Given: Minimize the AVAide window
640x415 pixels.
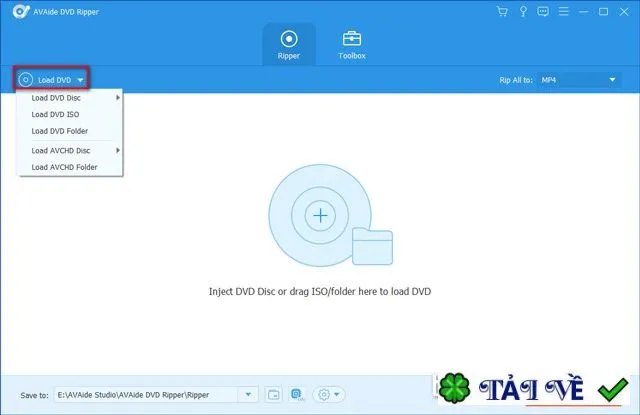Looking at the screenshot, I should click(x=584, y=11).
